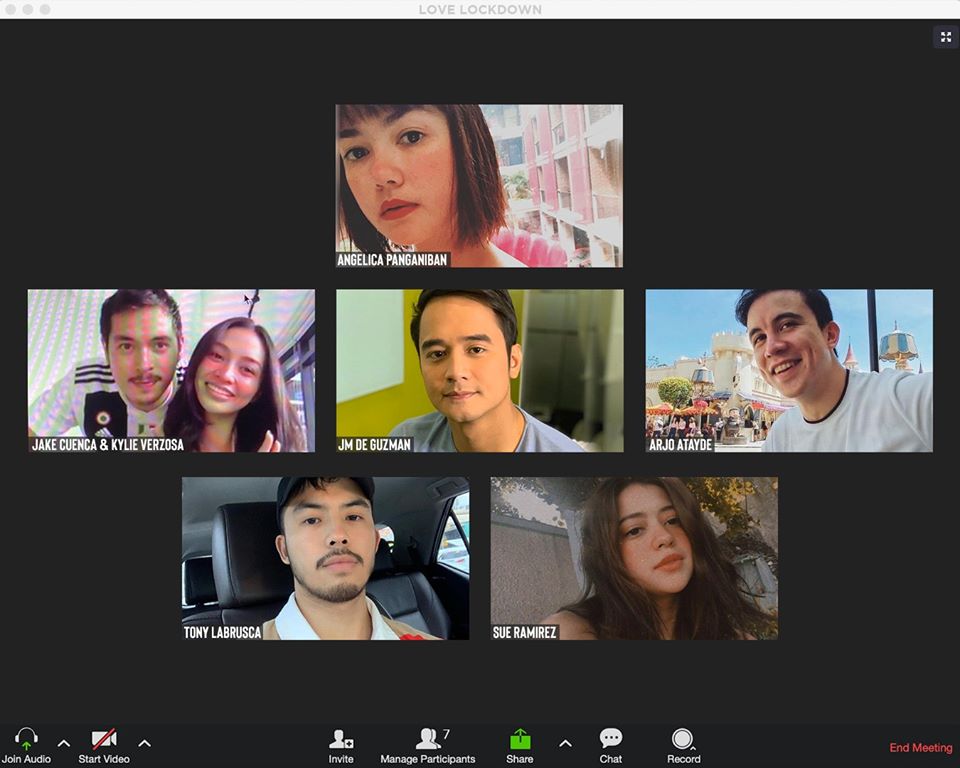This screenshot has width=960, height=768.
Task: Click the Jake Cuenca & Kylie Verzosa name label
Action: tap(107, 445)
